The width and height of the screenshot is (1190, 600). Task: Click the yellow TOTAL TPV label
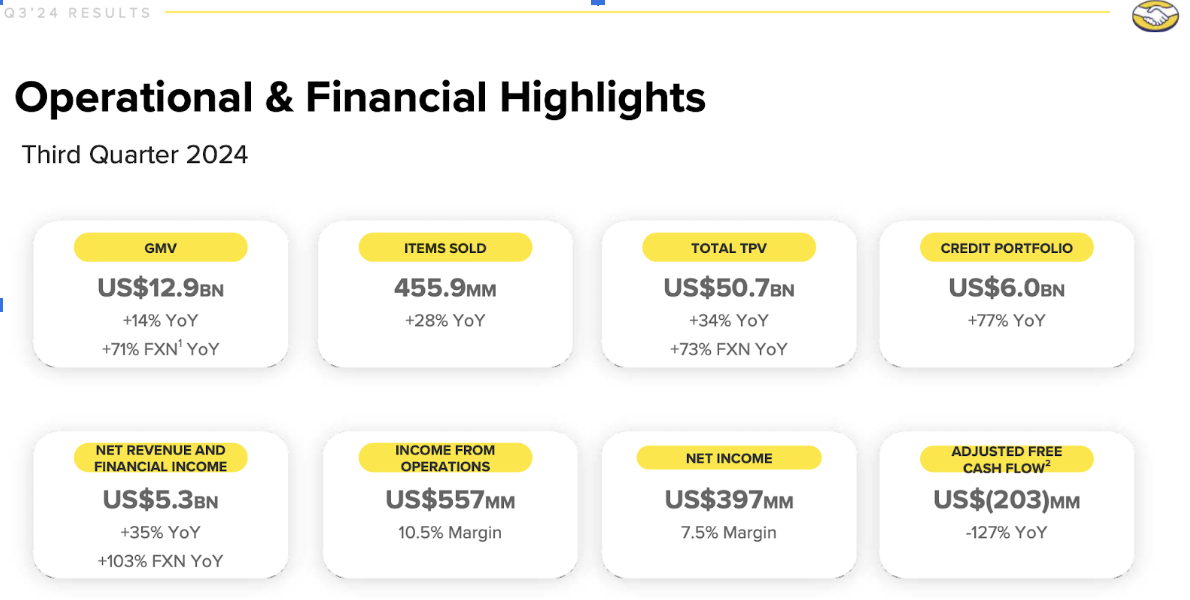pos(728,248)
